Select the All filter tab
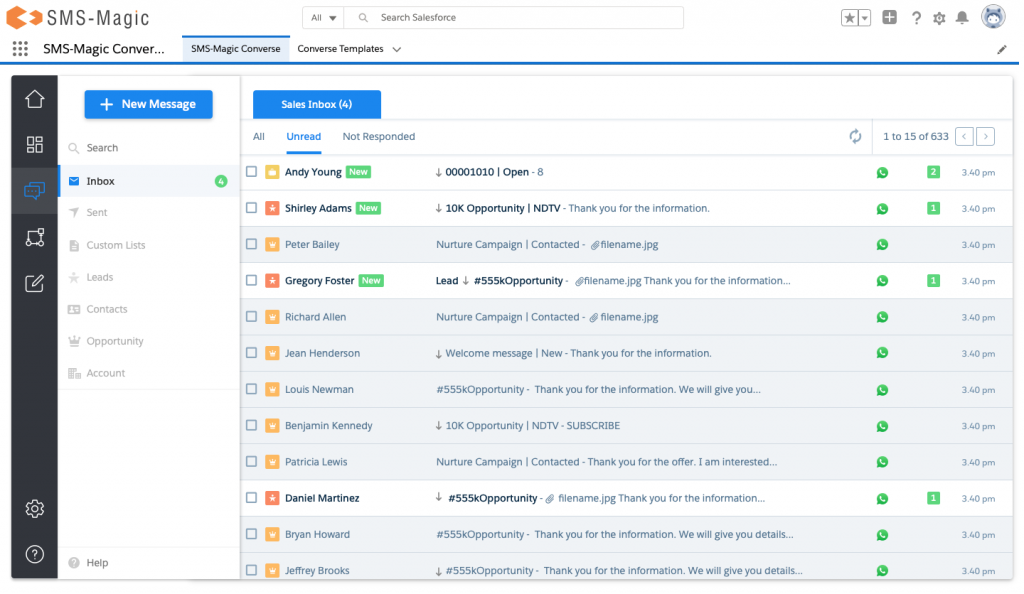Screen dimensions: 1024x594 259,136
